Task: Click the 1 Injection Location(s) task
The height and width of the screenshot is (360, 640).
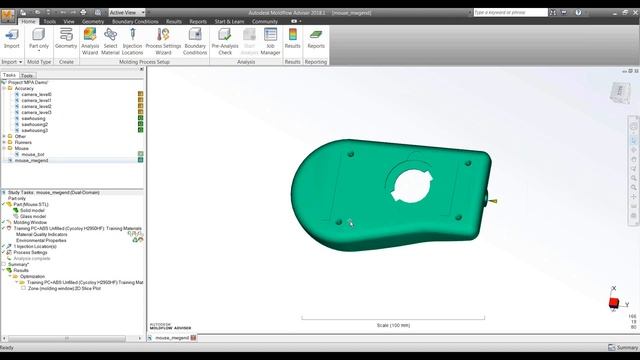Action: [35, 246]
